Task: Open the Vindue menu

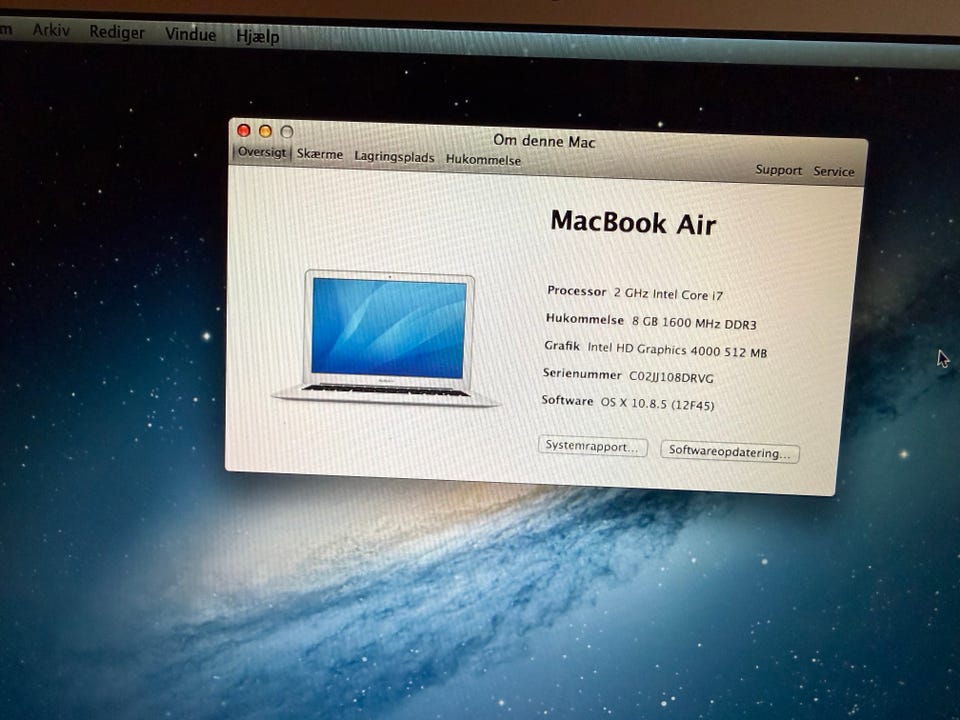Action: pyautogui.click(x=190, y=34)
